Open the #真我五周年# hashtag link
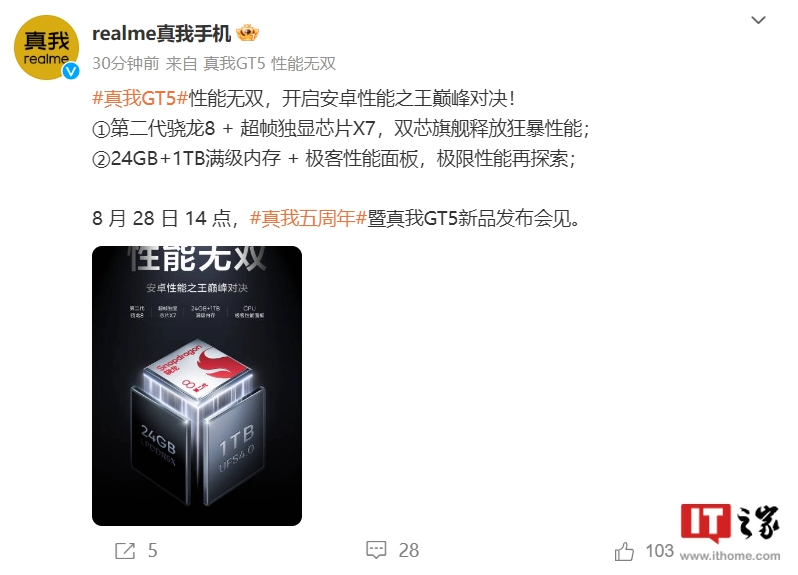The width and height of the screenshot is (798, 575). coord(308,218)
